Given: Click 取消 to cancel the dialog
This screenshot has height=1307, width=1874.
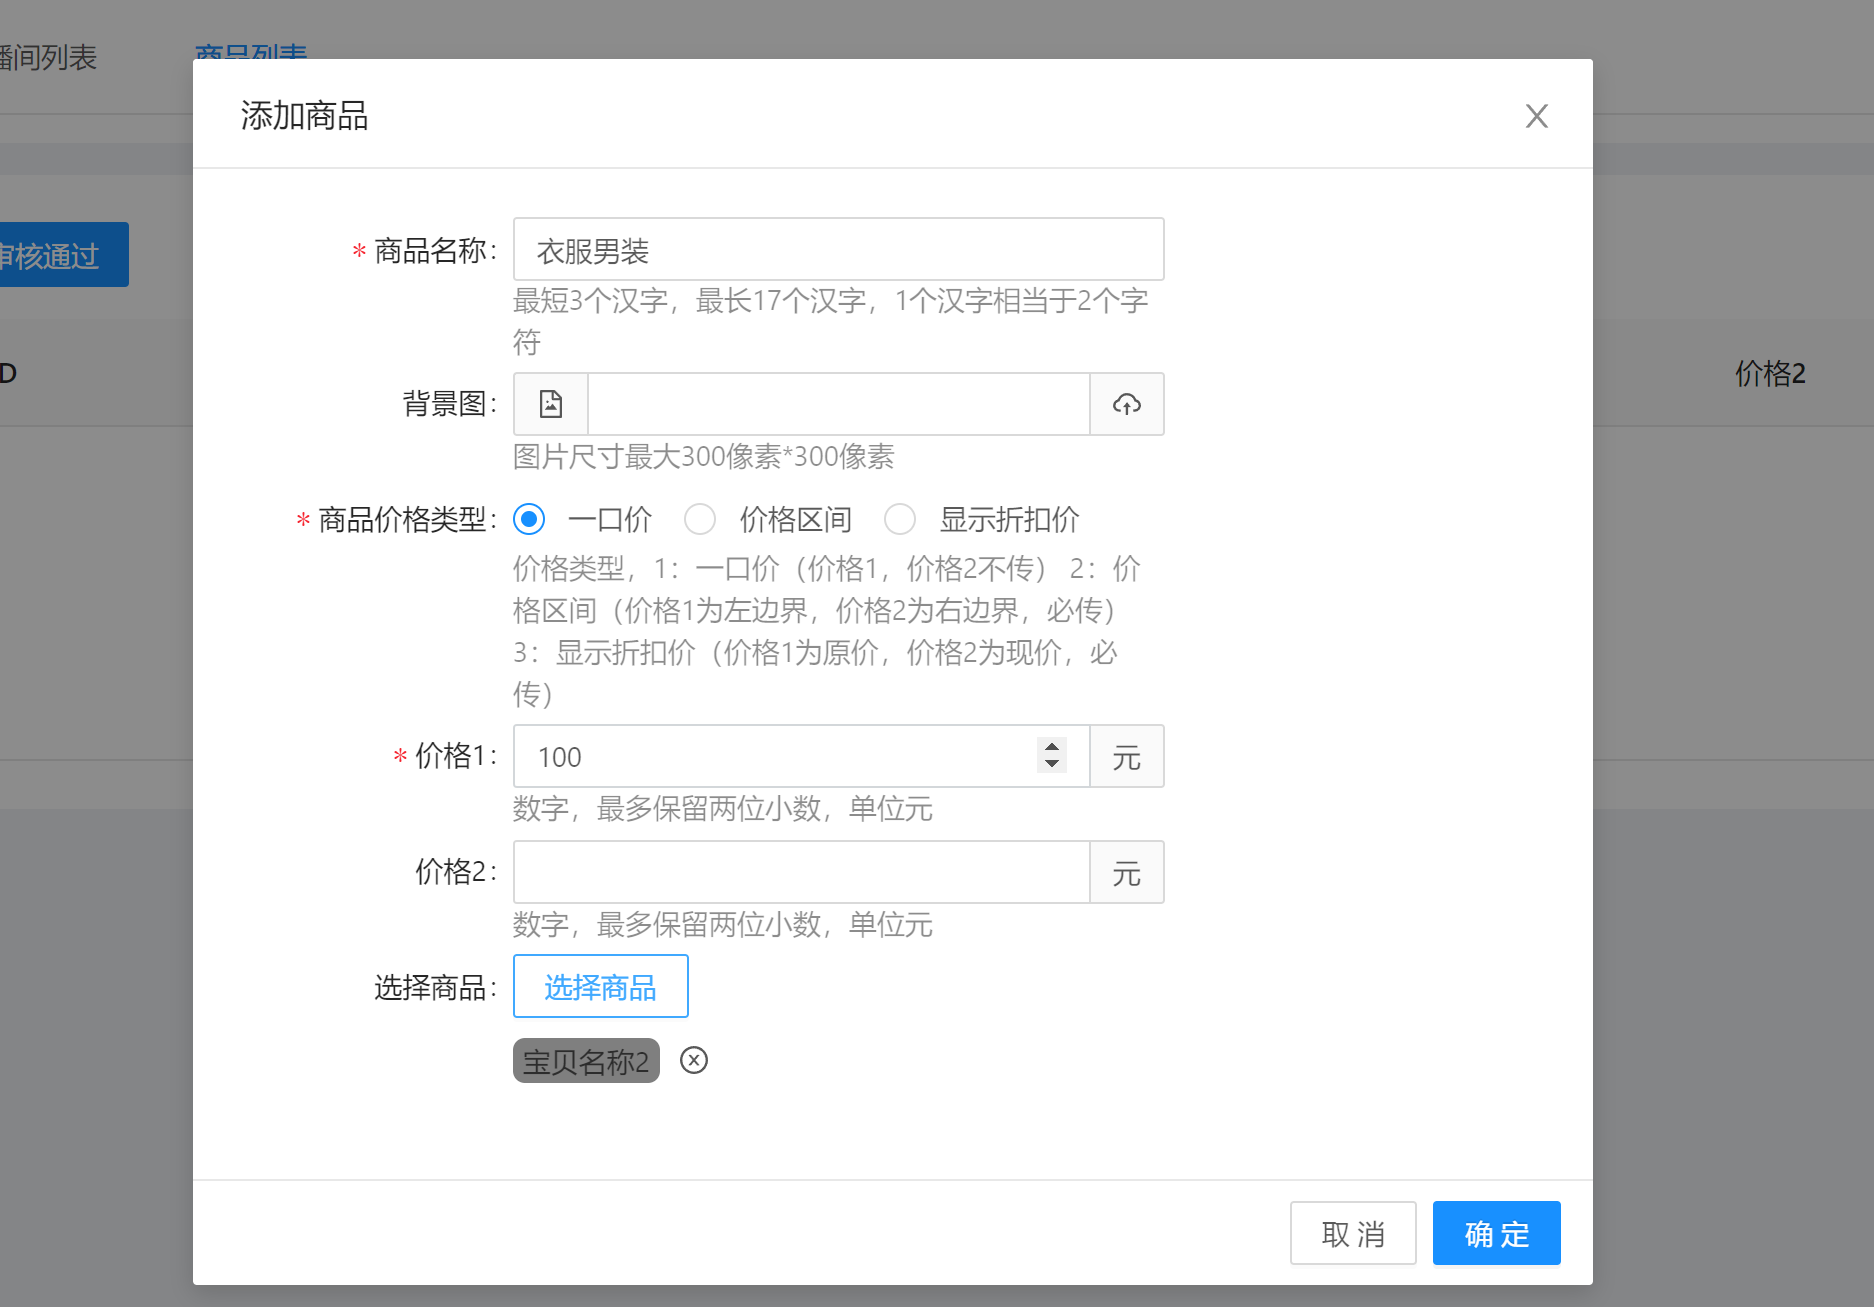Looking at the screenshot, I should click(x=1352, y=1233).
